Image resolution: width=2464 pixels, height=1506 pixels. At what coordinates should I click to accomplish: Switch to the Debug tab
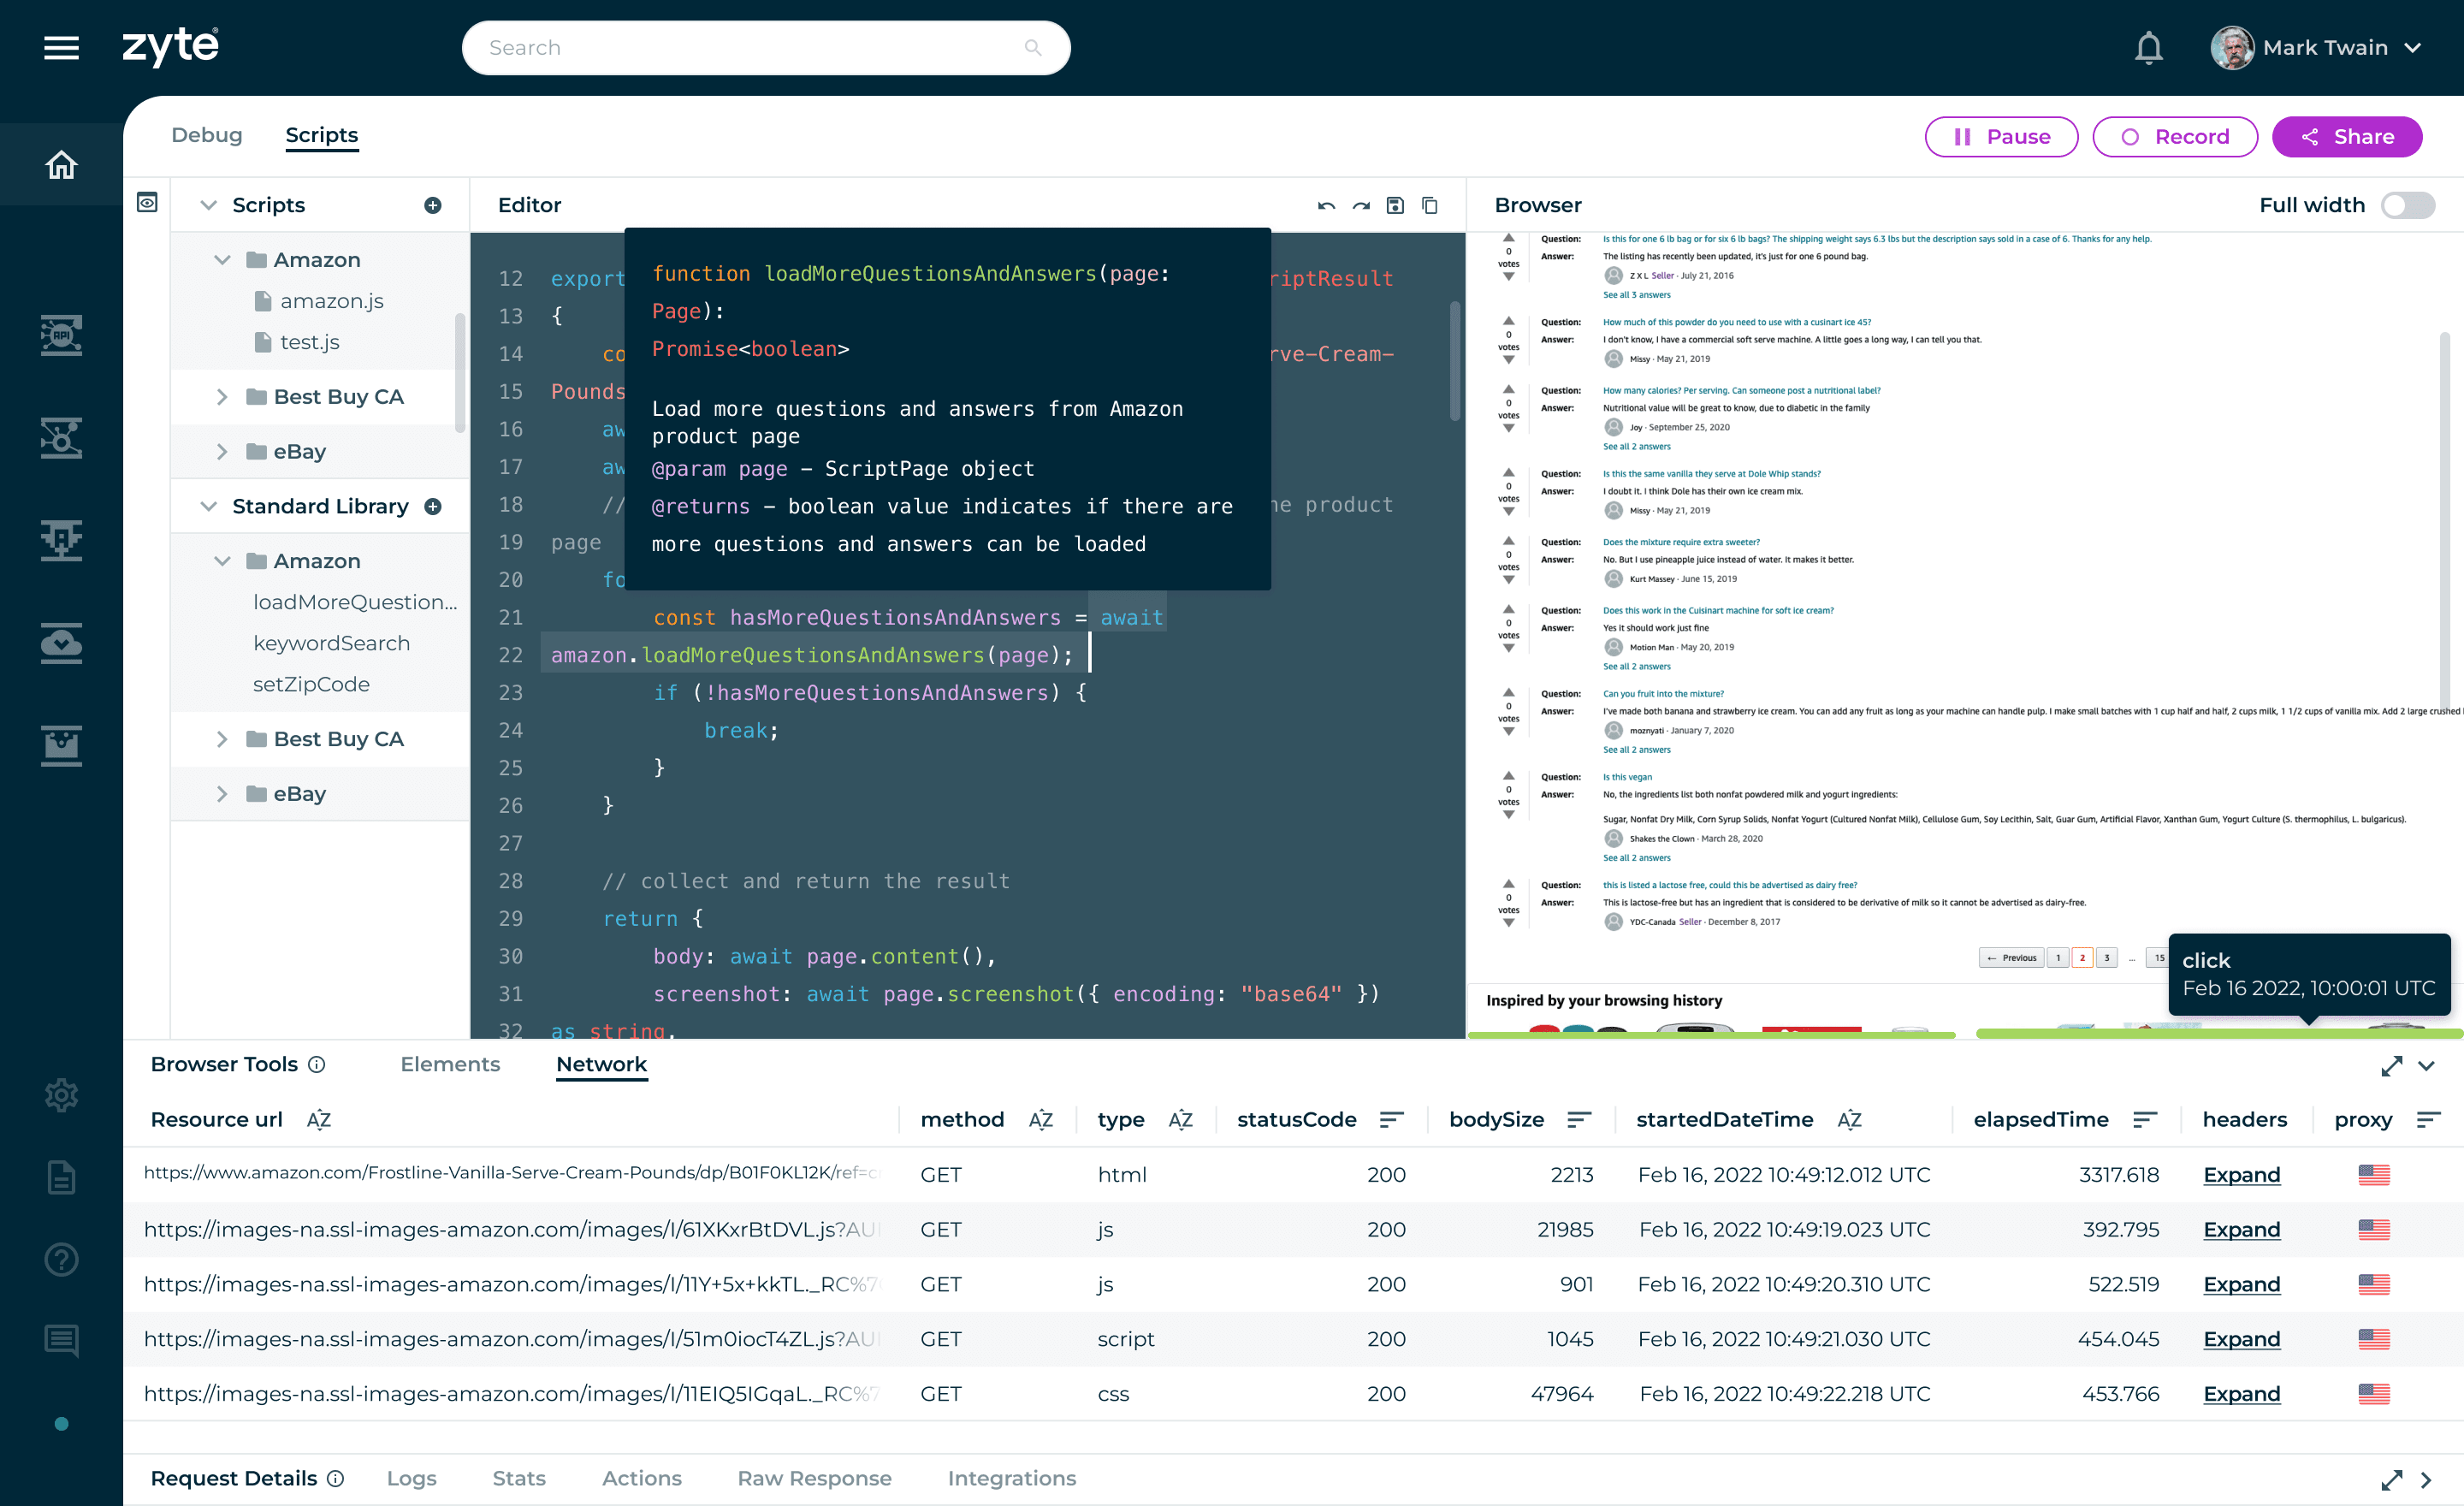tap(206, 135)
